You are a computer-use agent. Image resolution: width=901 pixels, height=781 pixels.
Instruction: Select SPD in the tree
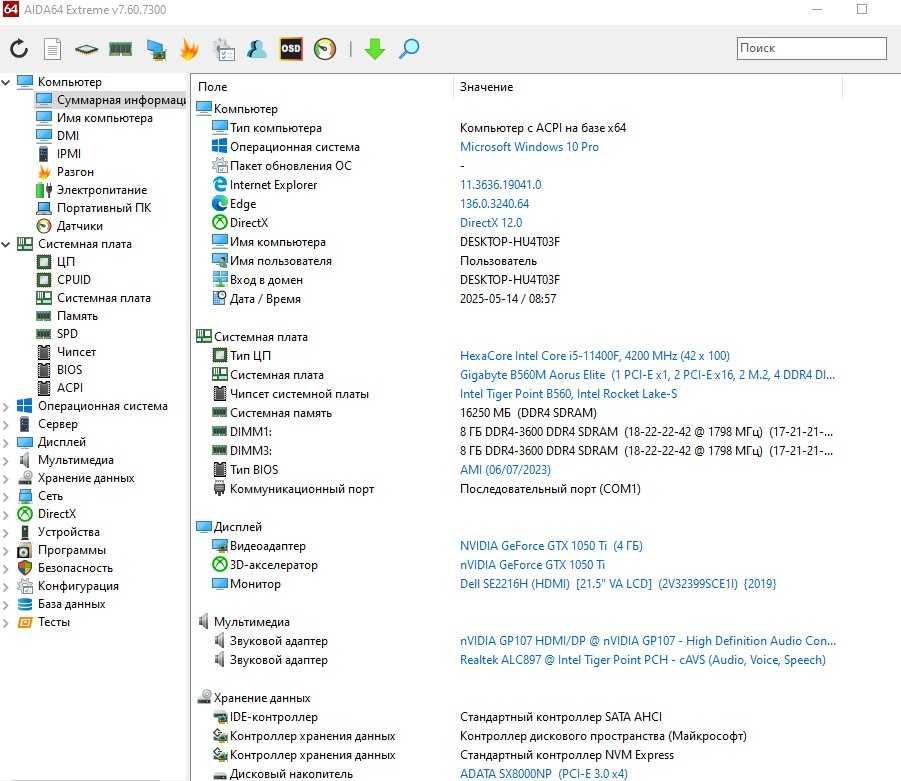point(67,333)
